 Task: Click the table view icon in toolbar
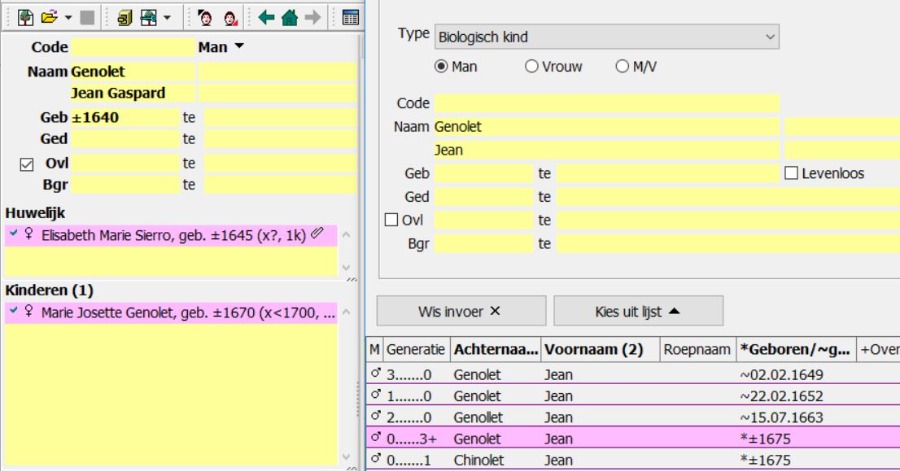point(350,17)
